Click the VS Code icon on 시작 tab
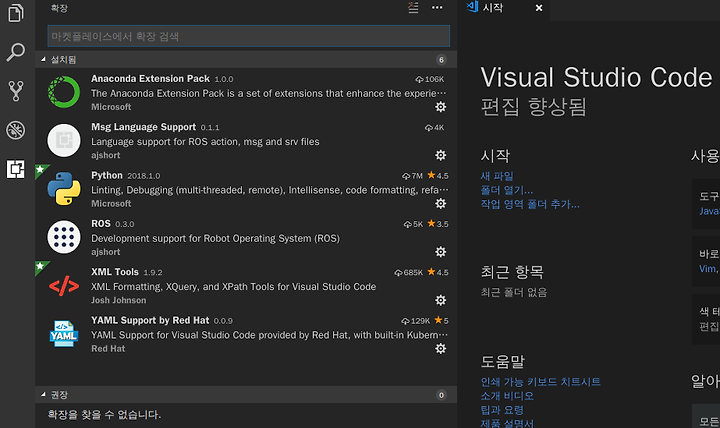720x428 pixels. [472, 7]
